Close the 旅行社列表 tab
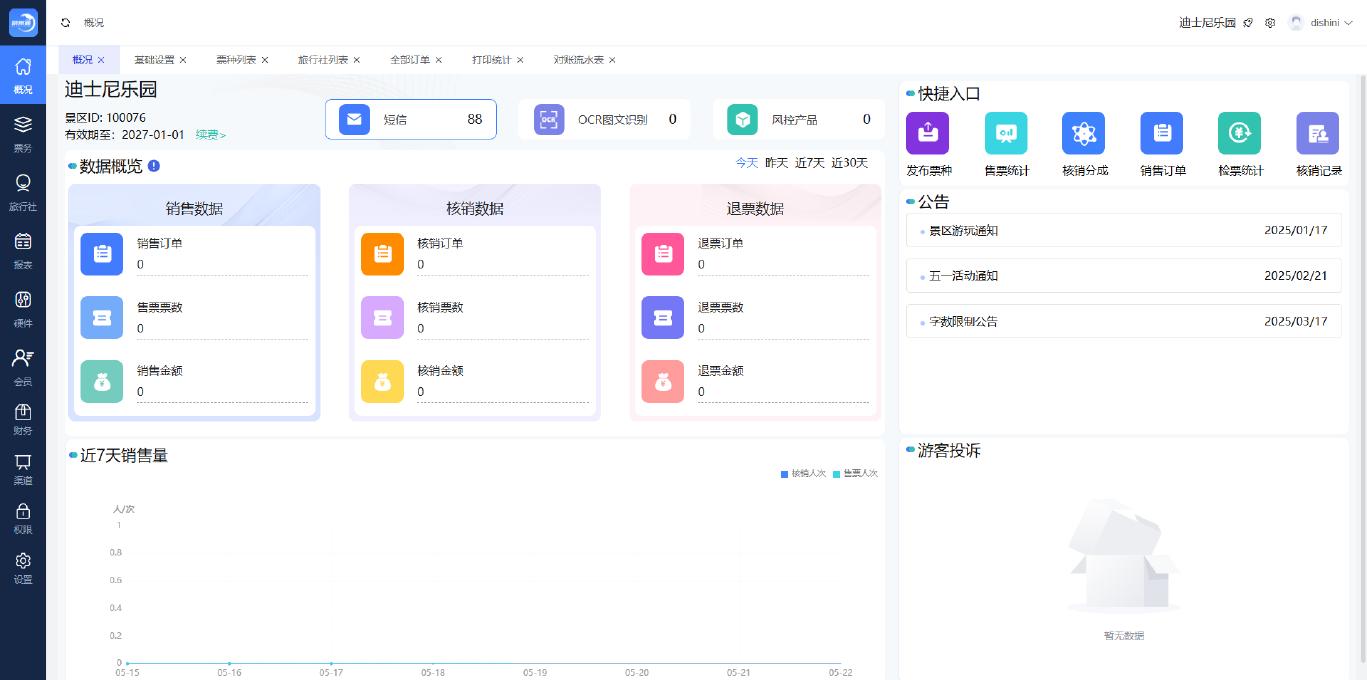Viewport: 1367px width, 680px height. [357, 60]
